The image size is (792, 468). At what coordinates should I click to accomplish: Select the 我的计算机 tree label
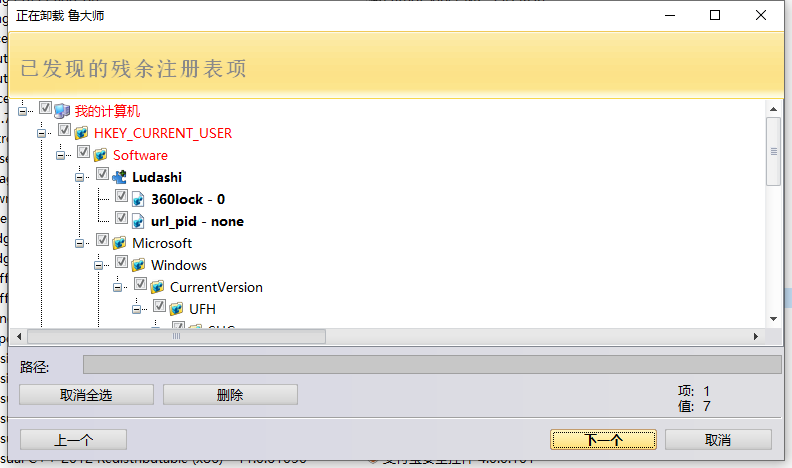(107, 111)
